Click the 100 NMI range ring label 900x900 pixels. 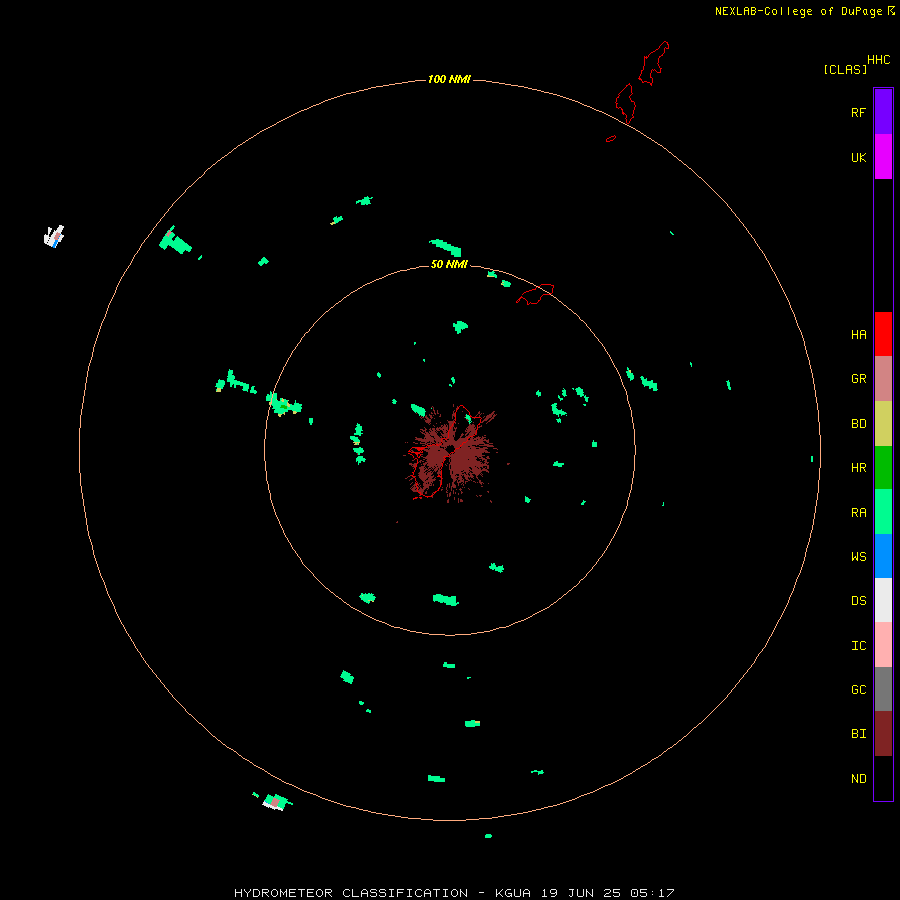[x=449, y=79]
